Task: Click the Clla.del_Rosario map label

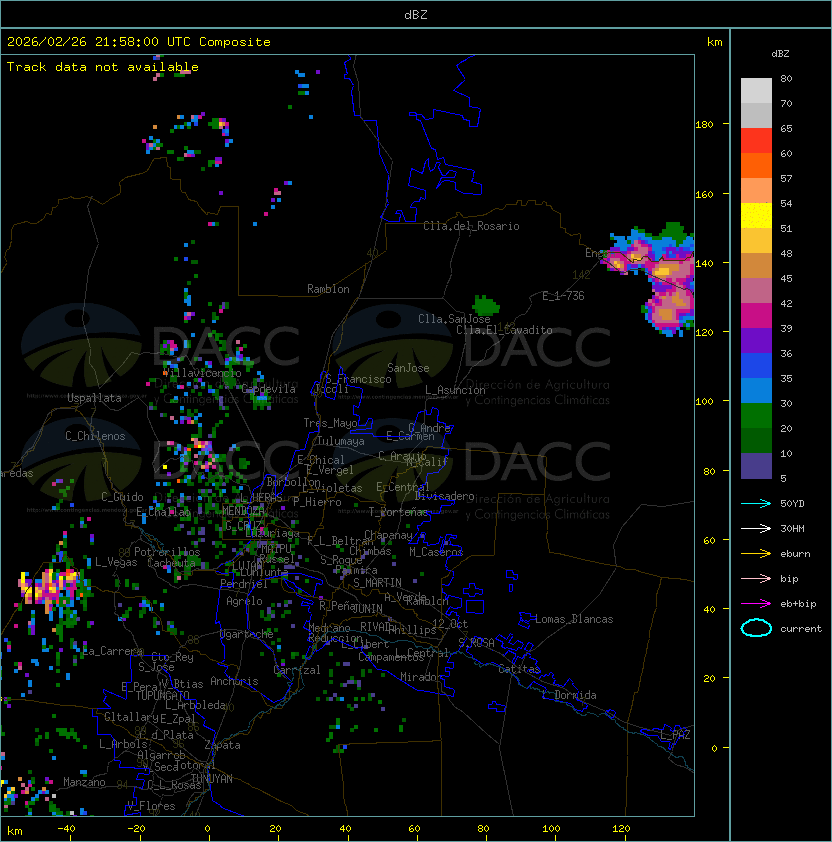Action: [471, 226]
